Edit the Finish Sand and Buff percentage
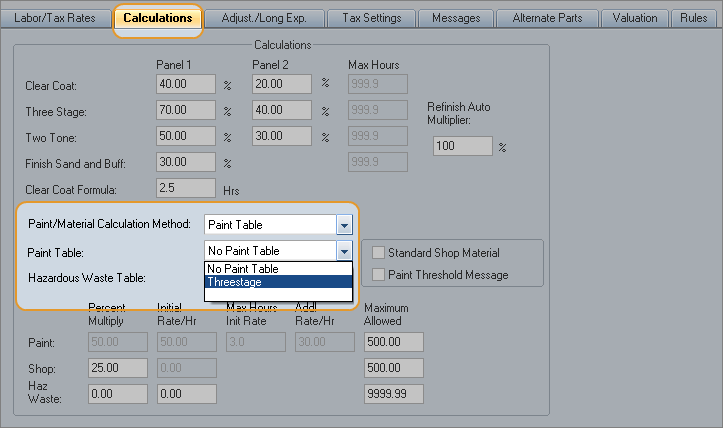 [186, 162]
